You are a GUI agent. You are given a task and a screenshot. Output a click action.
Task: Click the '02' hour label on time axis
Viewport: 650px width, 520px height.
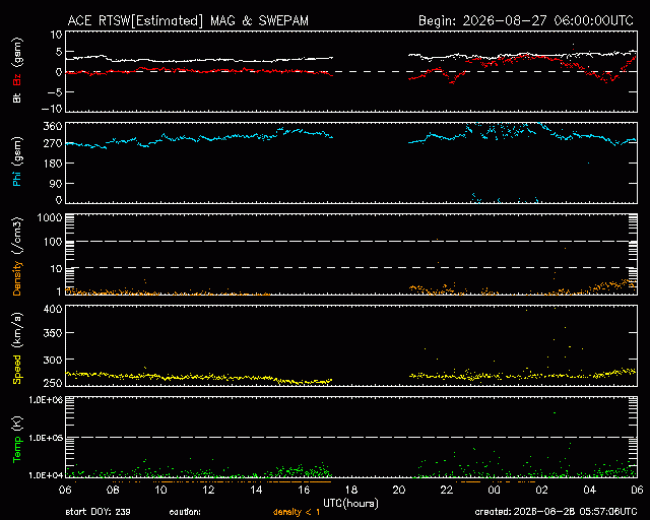click(x=542, y=490)
